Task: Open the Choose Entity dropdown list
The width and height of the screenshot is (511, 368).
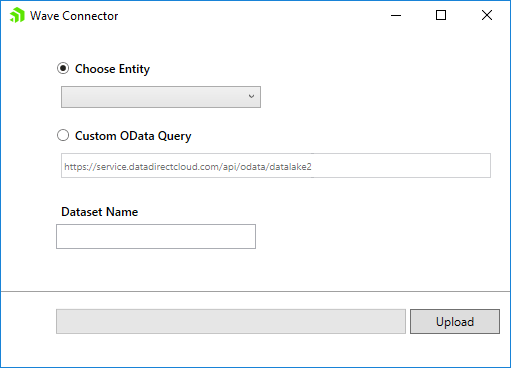Action: 161,97
